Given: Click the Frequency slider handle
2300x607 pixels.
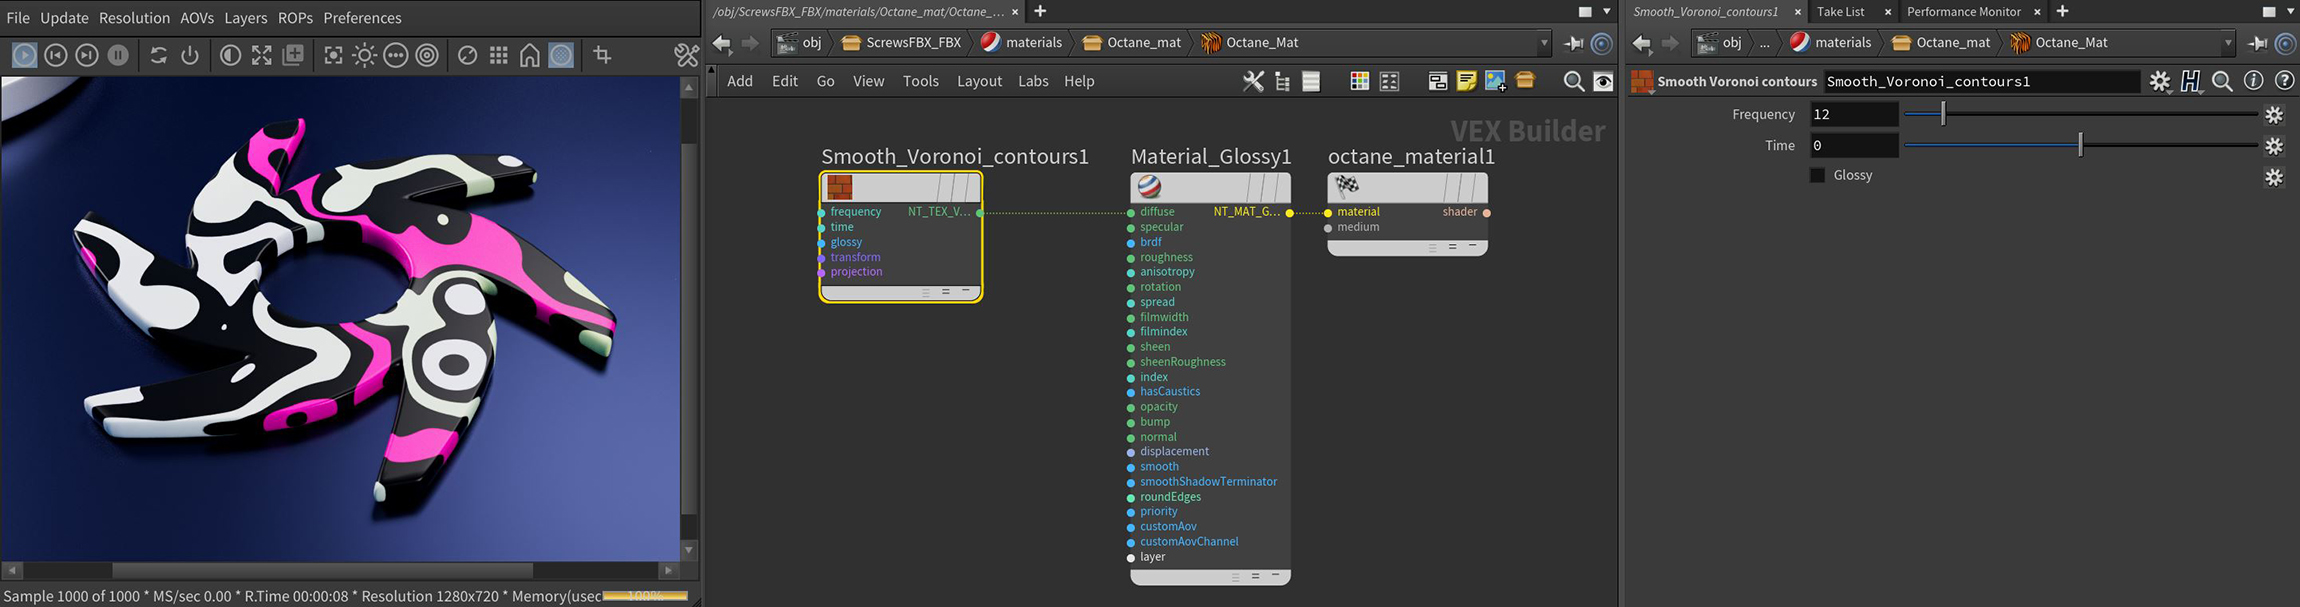Looking at the screenshot, I should 1943,115.
